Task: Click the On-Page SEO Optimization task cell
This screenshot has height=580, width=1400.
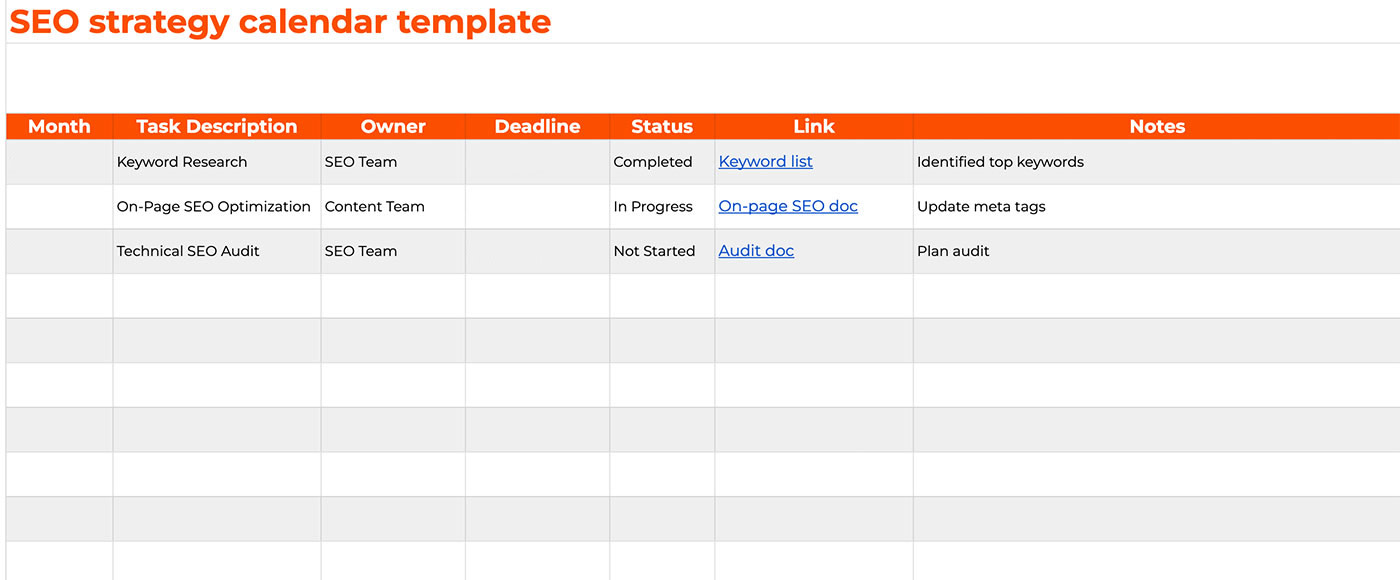Action: click(214, 207)
